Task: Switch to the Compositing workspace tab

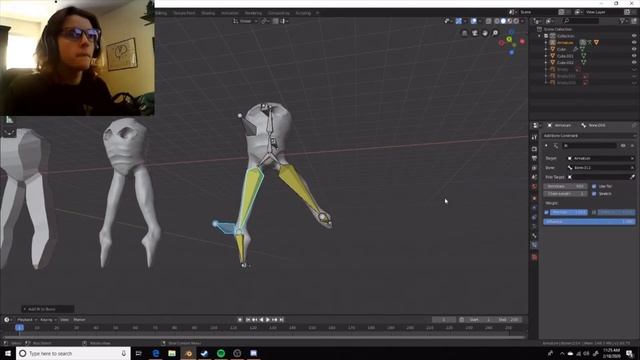Action: 279,13
